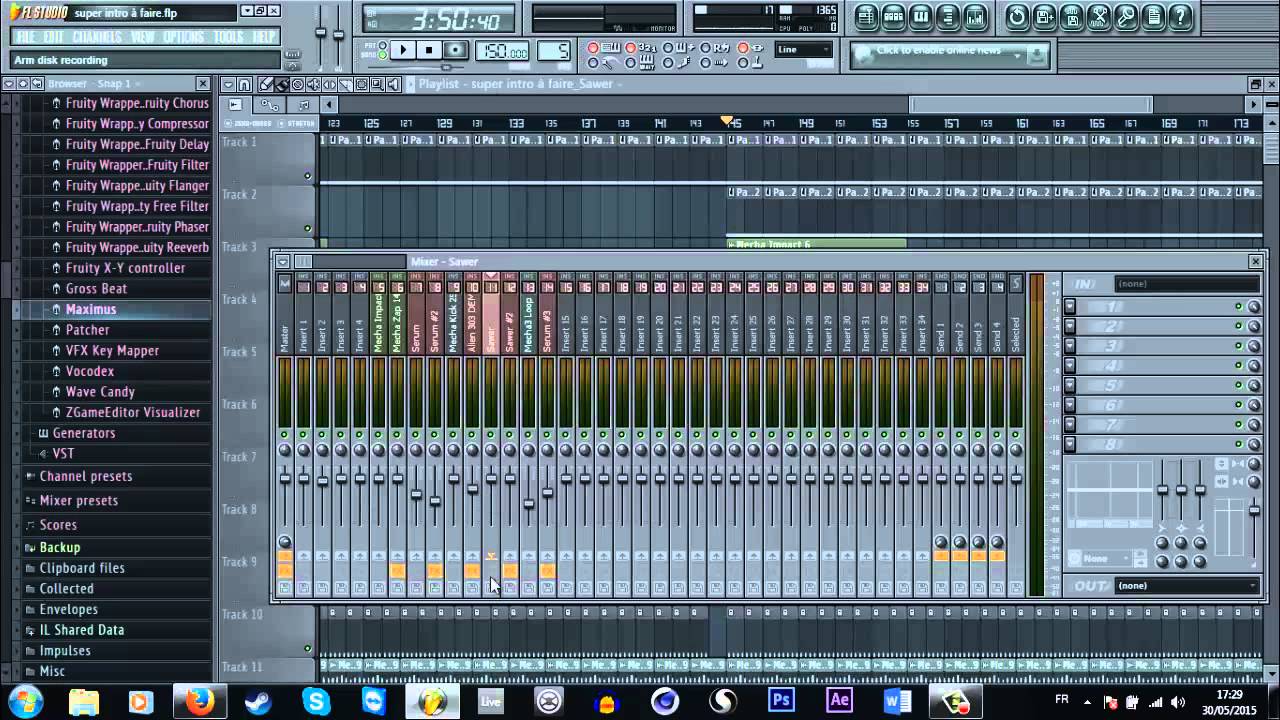Click the Stop transport button
This screenshot has height=720, width=1280.
[429, 50]
